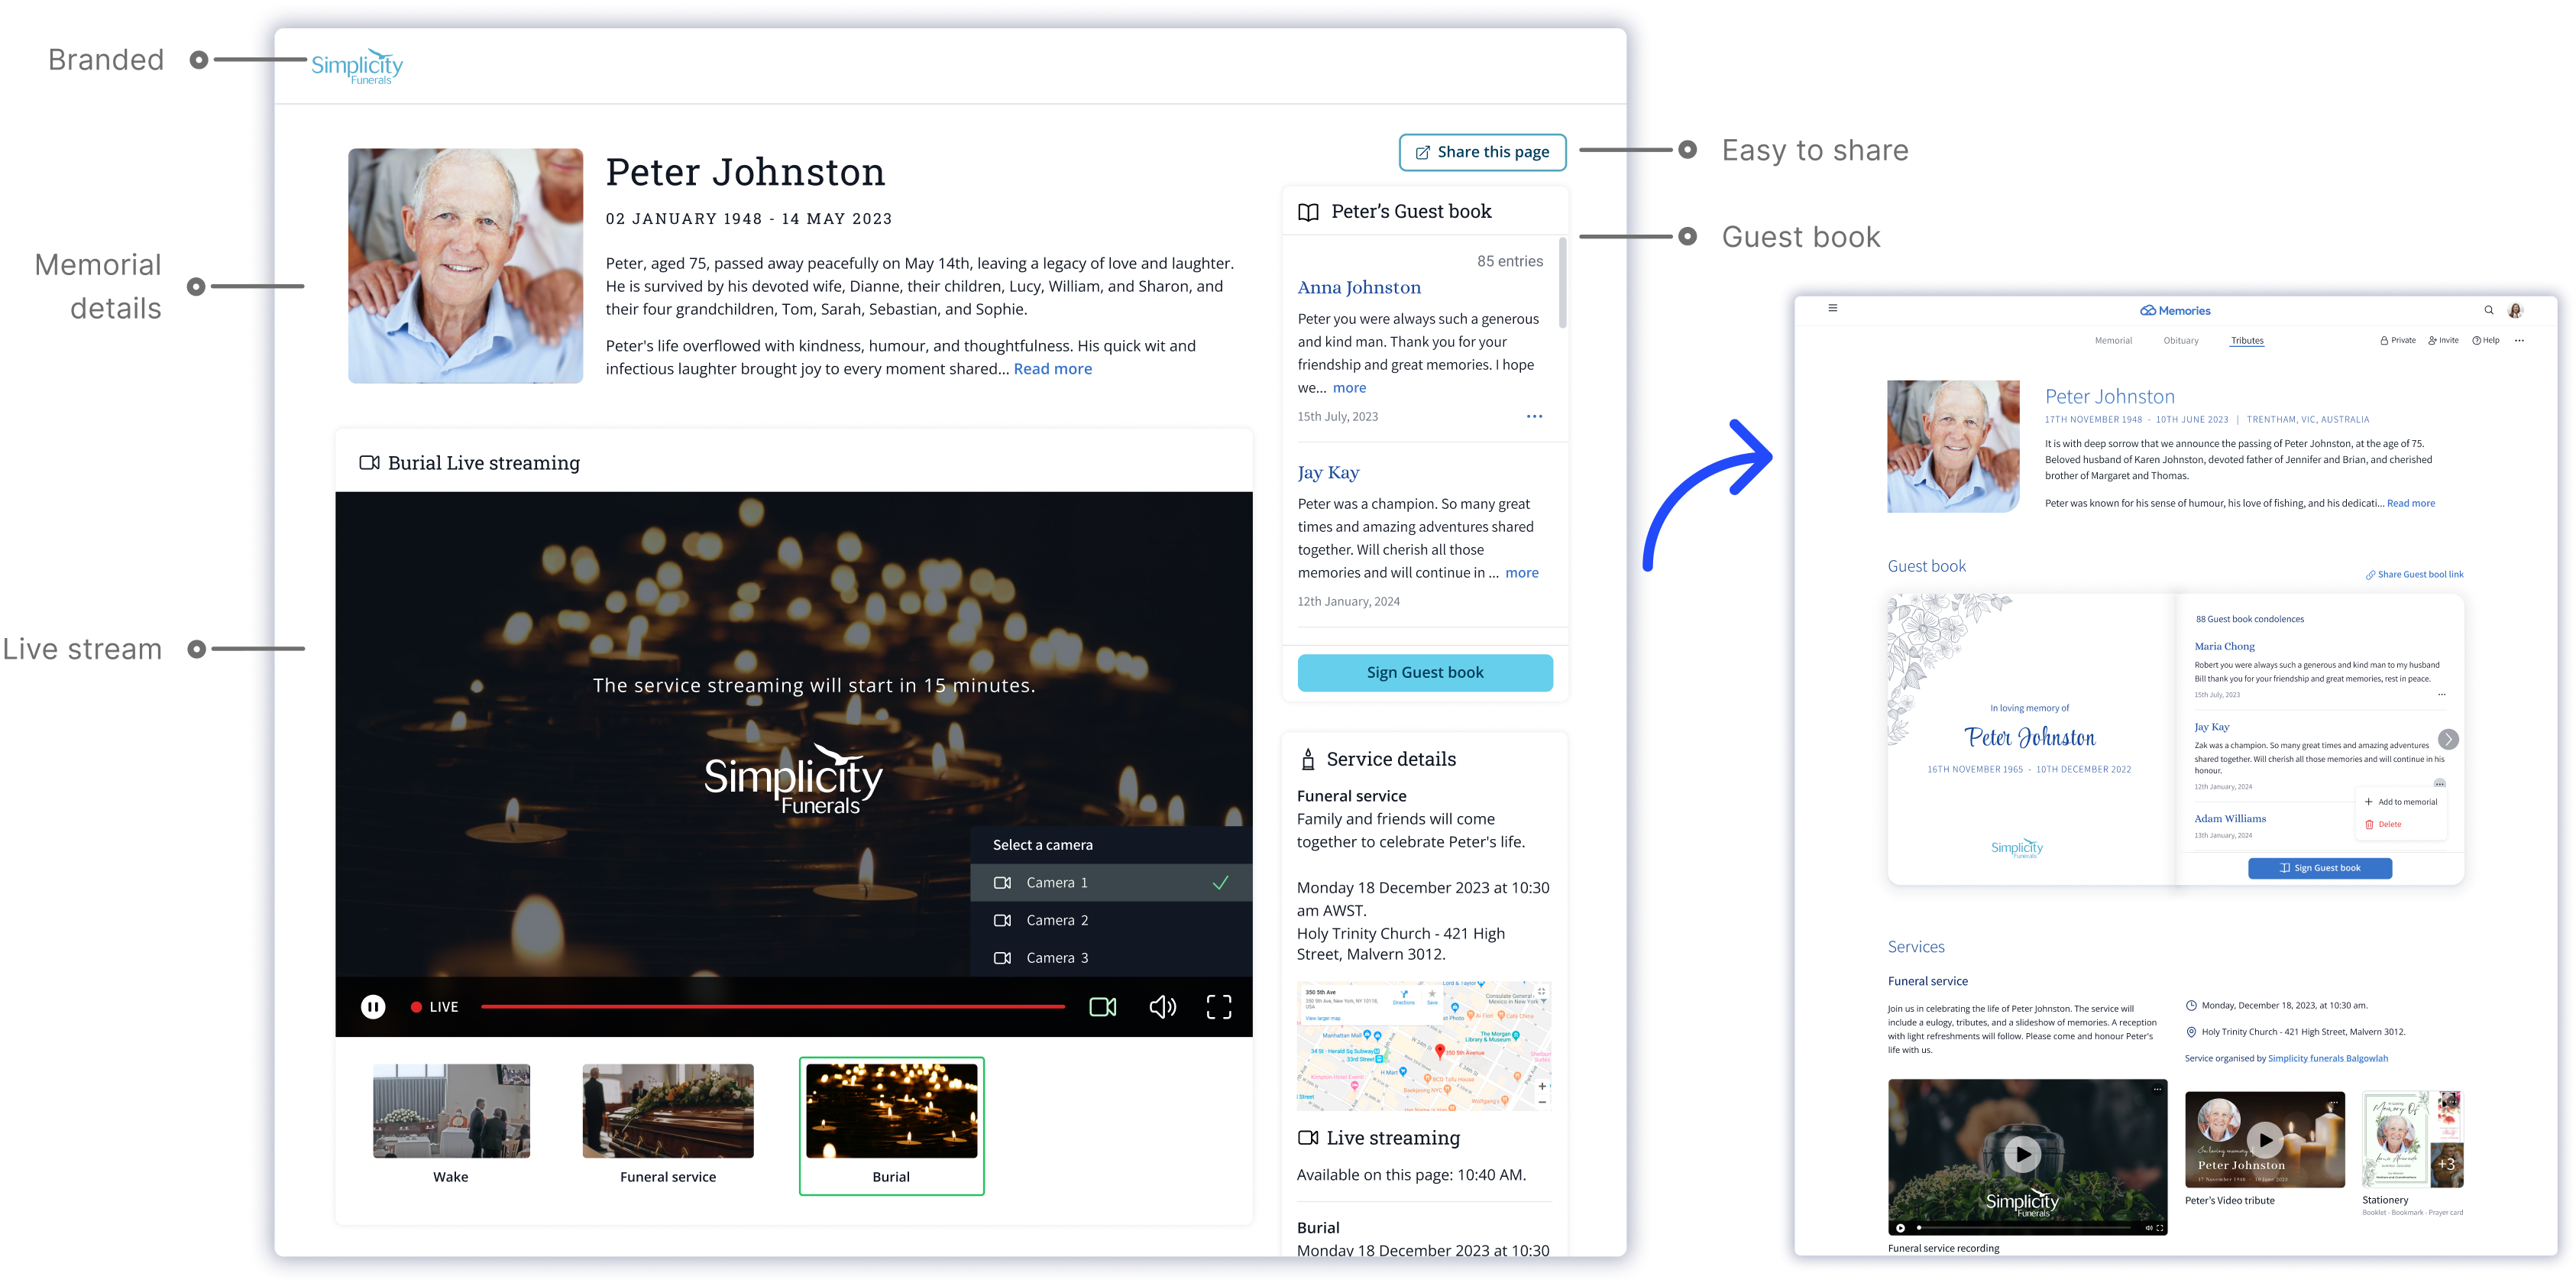
Task: Expand Anna Johnston's message with more
Action: (x=1349, y=388)
